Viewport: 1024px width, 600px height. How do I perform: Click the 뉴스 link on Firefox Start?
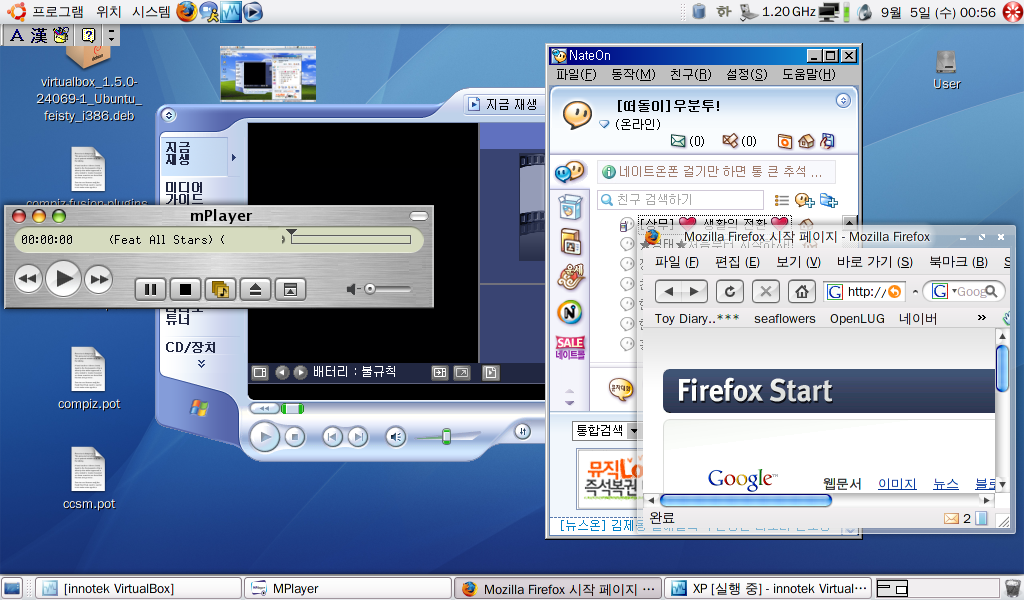[945, 484]
